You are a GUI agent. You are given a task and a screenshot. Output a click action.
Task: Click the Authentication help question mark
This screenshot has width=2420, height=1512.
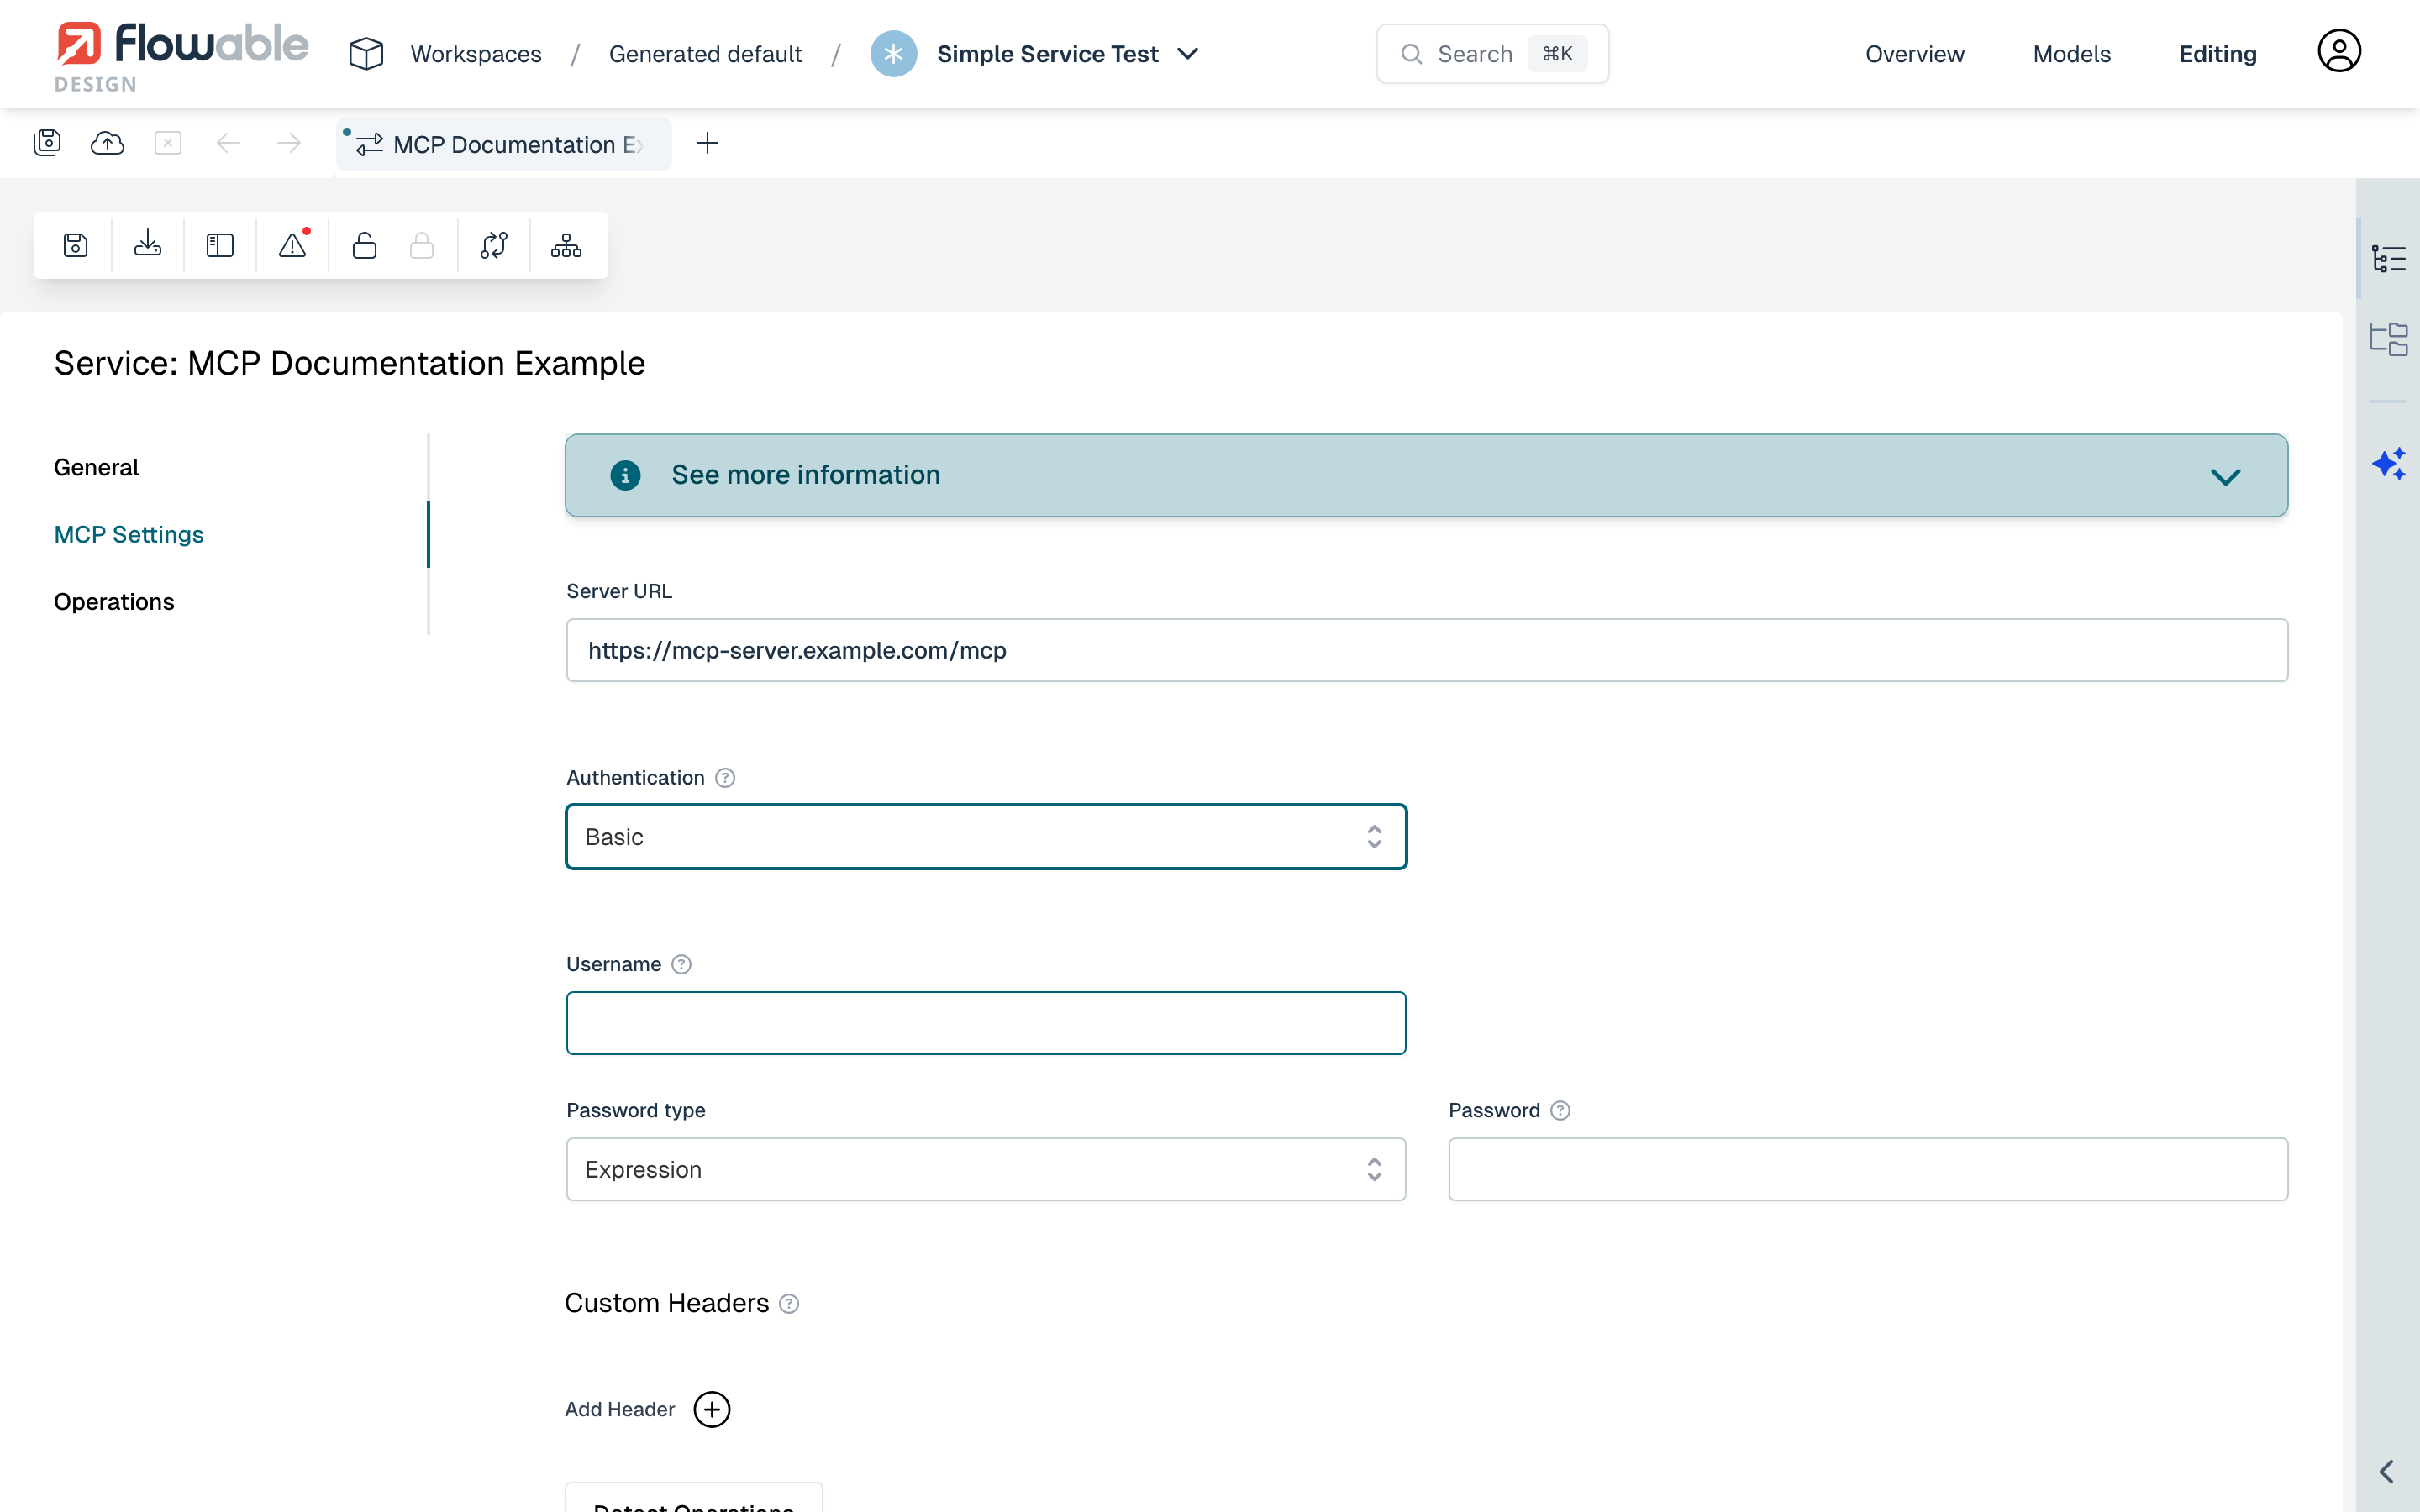click(724, 777)
